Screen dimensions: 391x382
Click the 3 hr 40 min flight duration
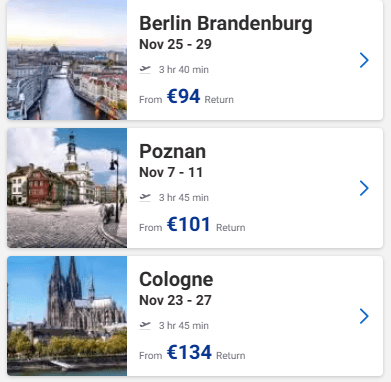pyautogui.click(x=184, y=70)
